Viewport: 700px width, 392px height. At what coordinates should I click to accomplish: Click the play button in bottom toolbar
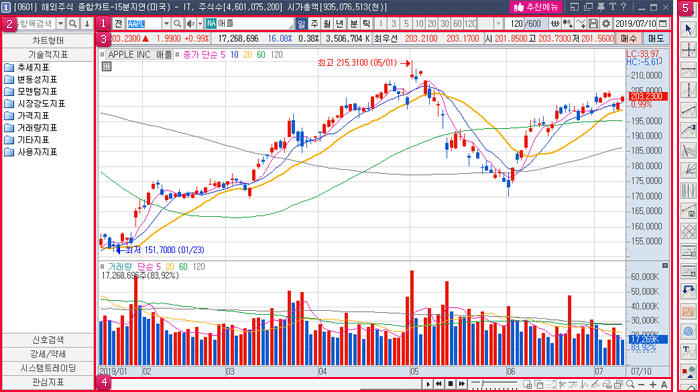click(428, 384)
